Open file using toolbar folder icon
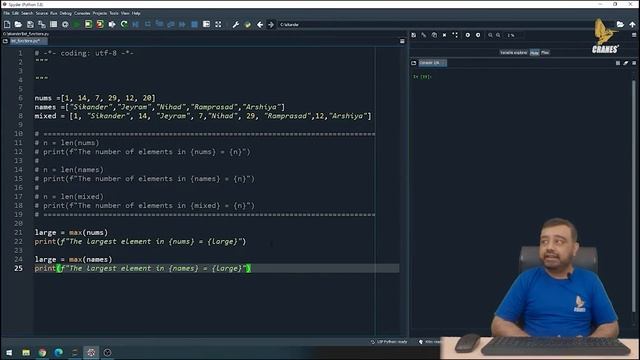 pyautogui.click(x=18, y=24)
